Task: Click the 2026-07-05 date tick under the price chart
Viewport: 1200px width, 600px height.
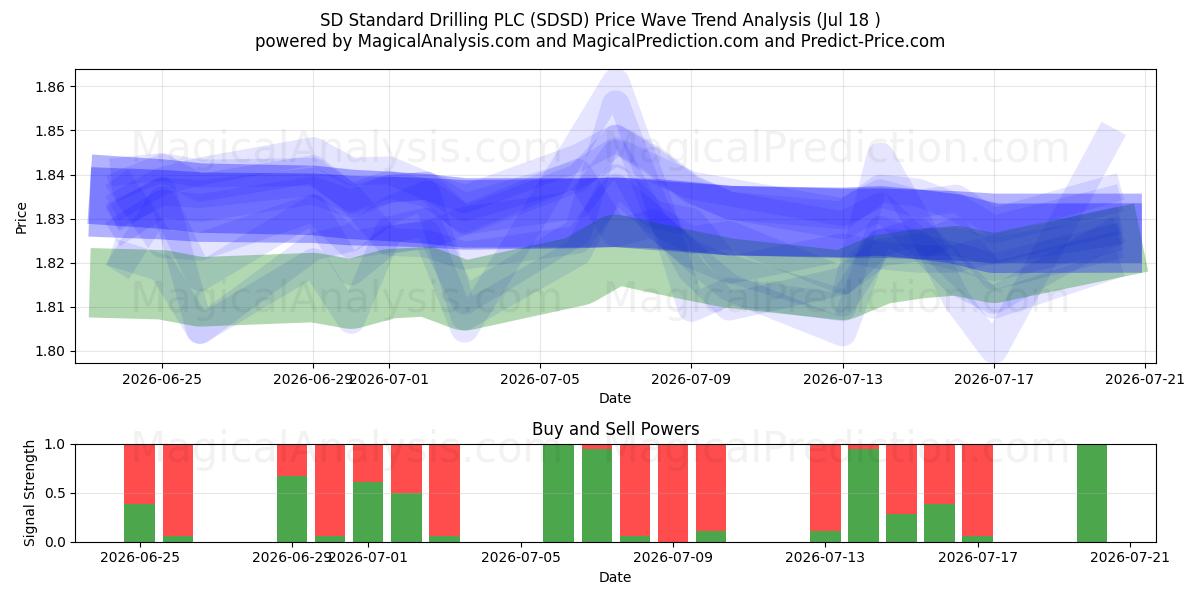Action: tap(540, 379)
